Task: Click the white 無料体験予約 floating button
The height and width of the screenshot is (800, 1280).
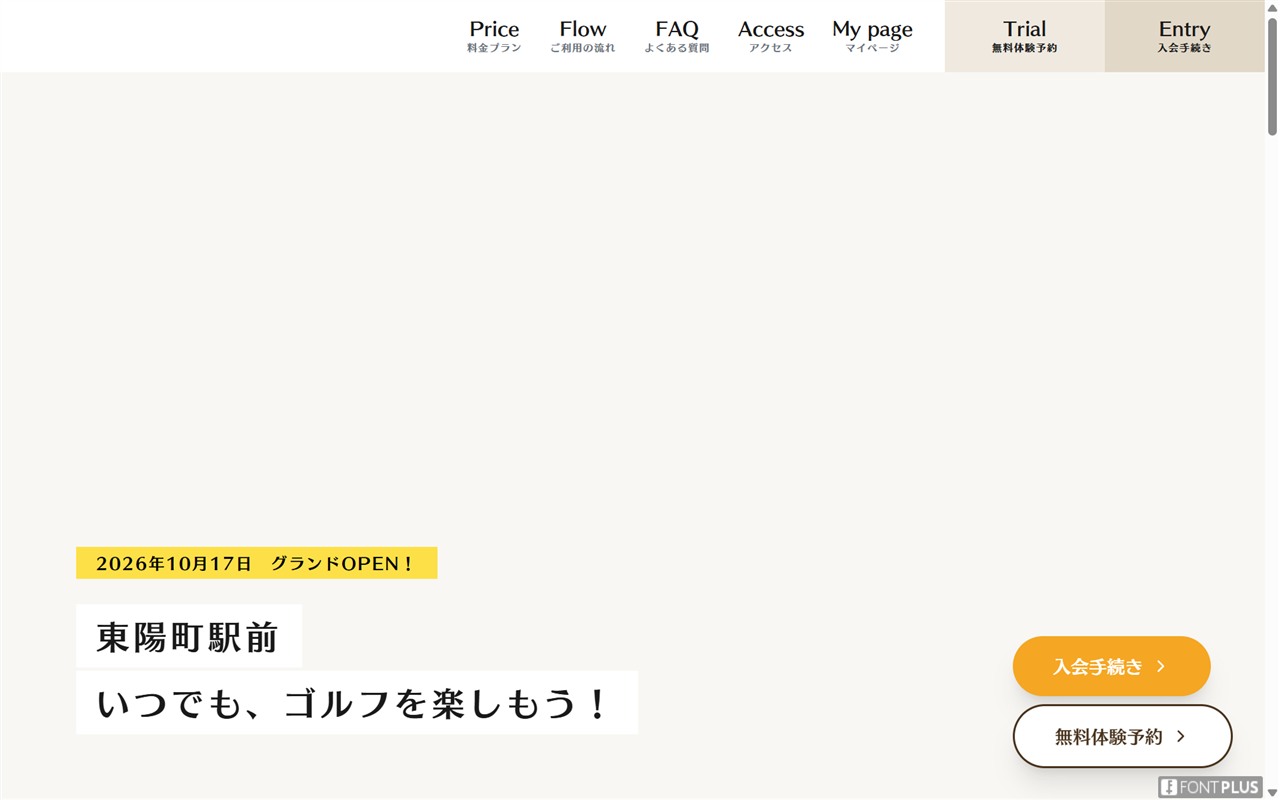Action: click(1123, 736)
